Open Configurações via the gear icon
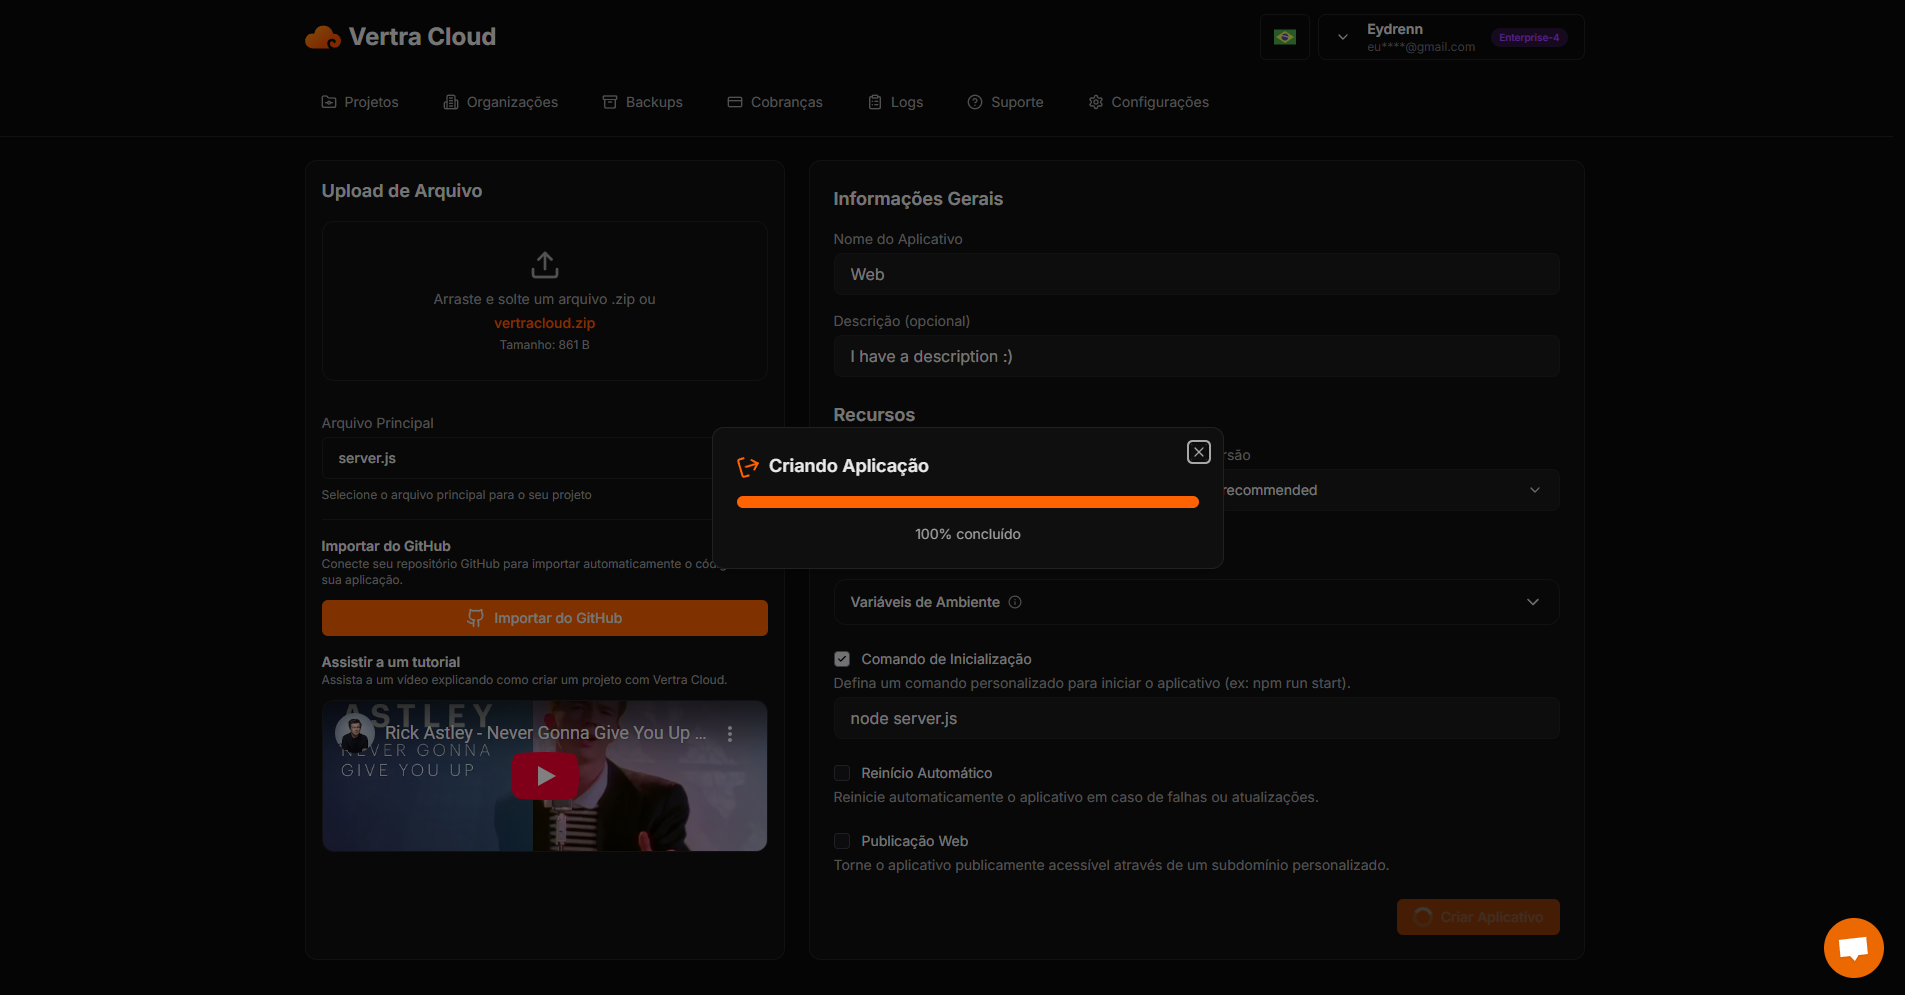Image resolution: width=1905 pixels, height=995 pixels. 1095,101
